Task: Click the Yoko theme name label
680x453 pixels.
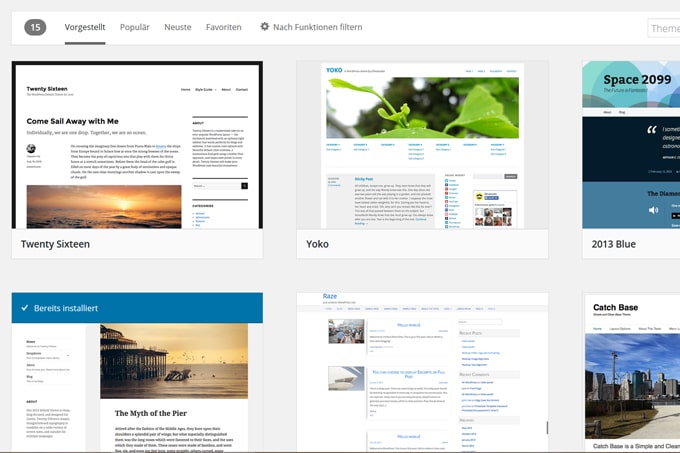Action: coord(318,243)
